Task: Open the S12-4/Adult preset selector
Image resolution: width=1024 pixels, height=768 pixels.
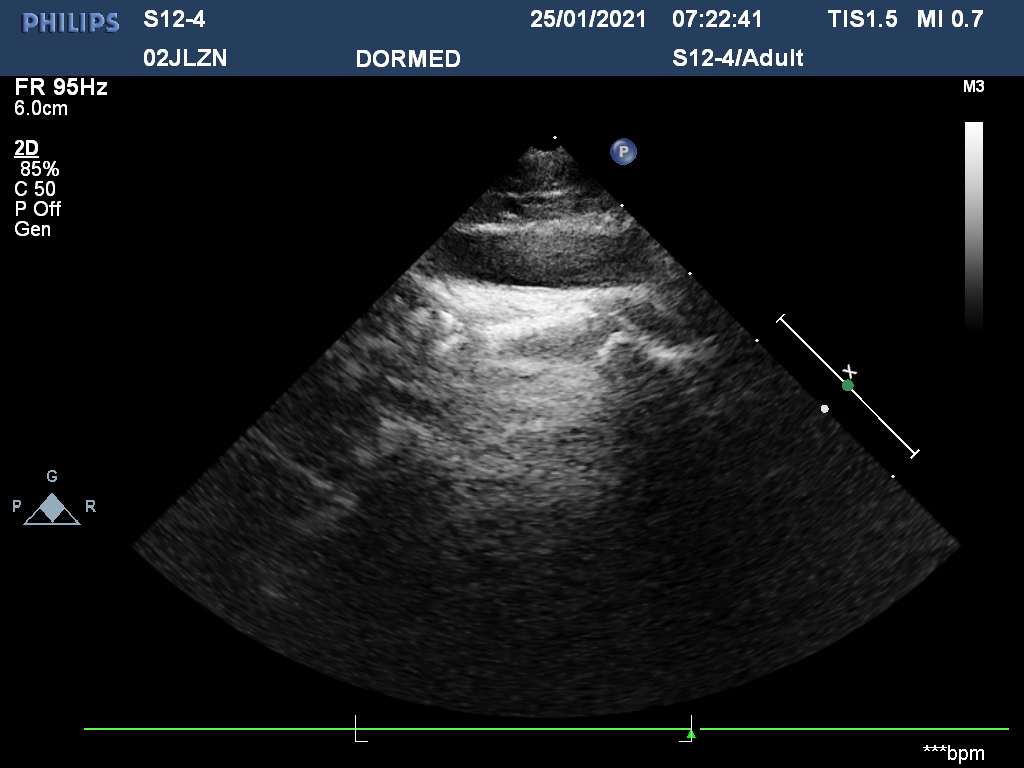Action: point(738,58)
